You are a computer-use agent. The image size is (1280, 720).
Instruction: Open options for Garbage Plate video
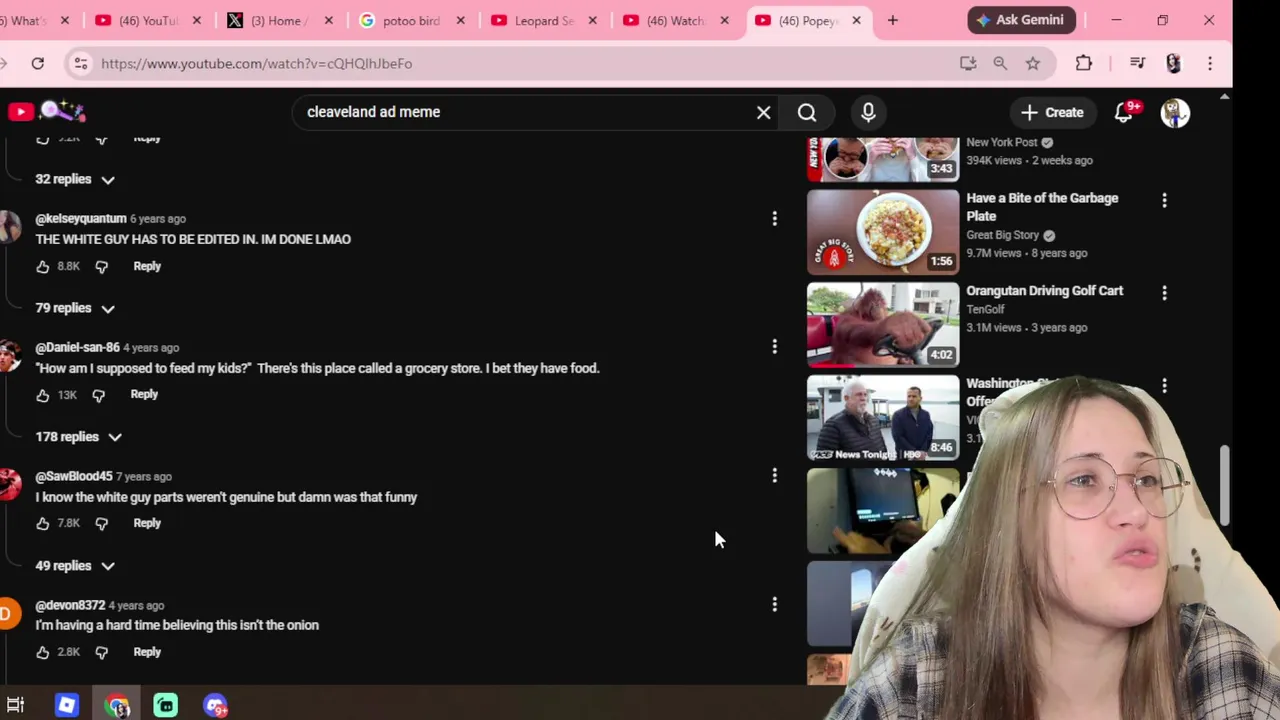[1164, 200]
